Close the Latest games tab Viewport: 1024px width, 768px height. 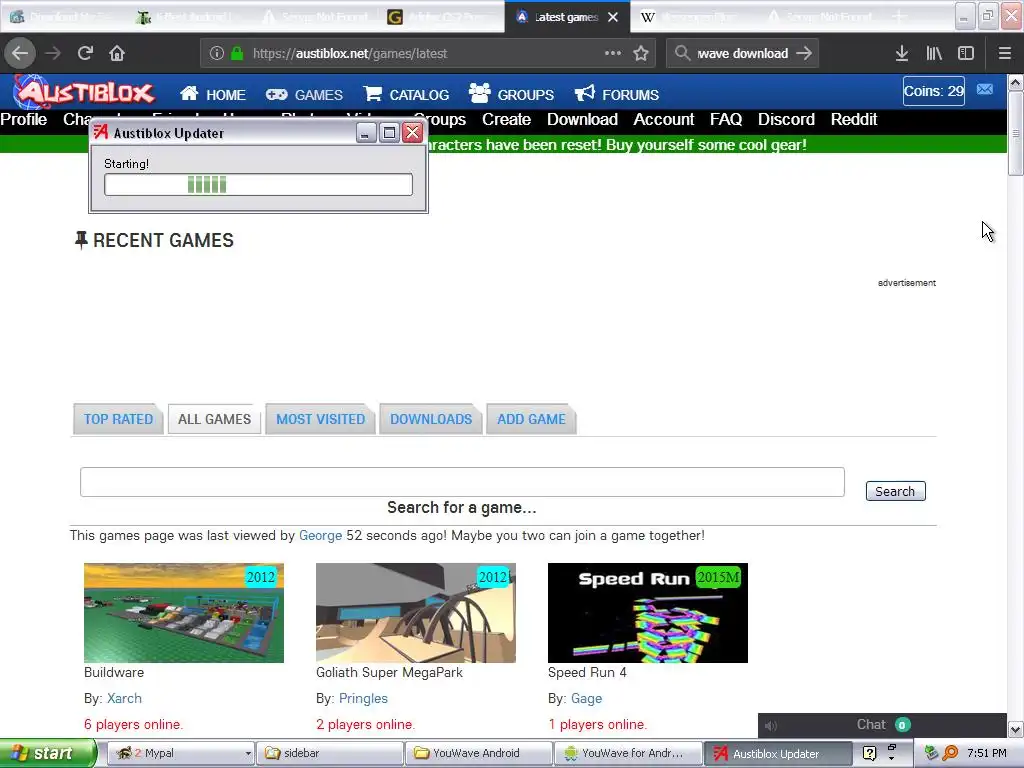pos(613,17)
